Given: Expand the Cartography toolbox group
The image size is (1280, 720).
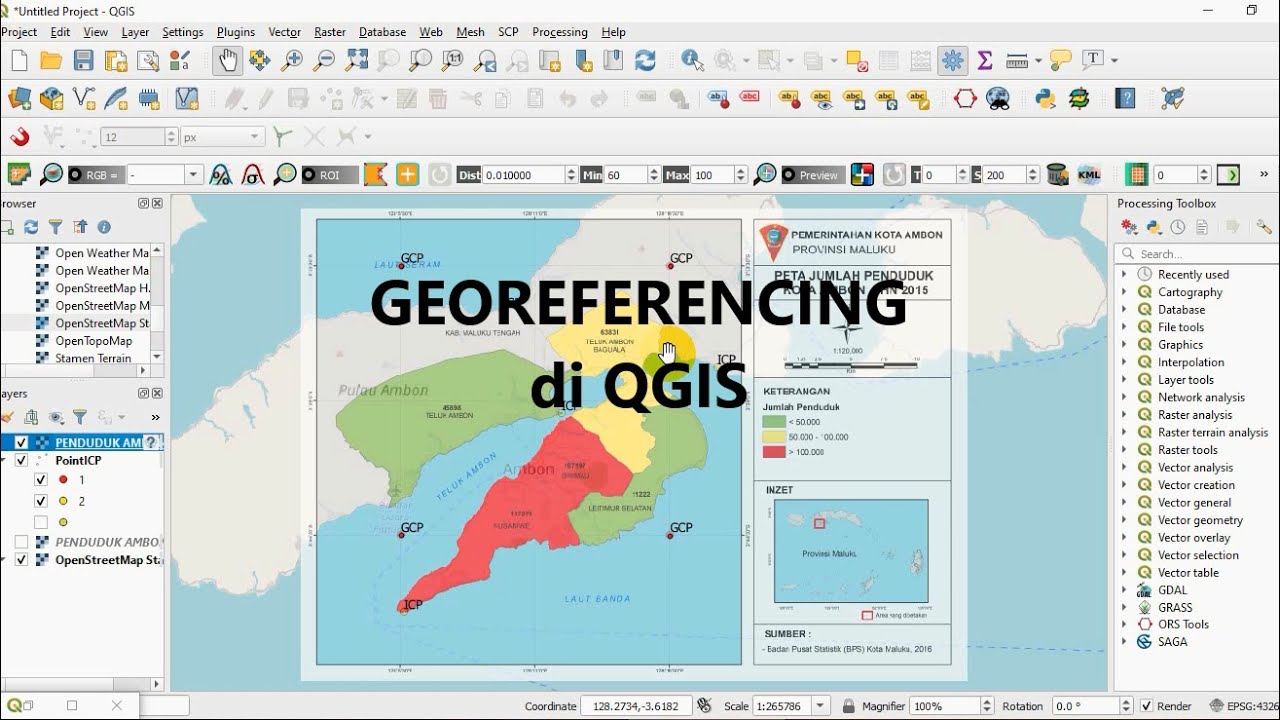Looking at the screenshot, I should 1124,292.
